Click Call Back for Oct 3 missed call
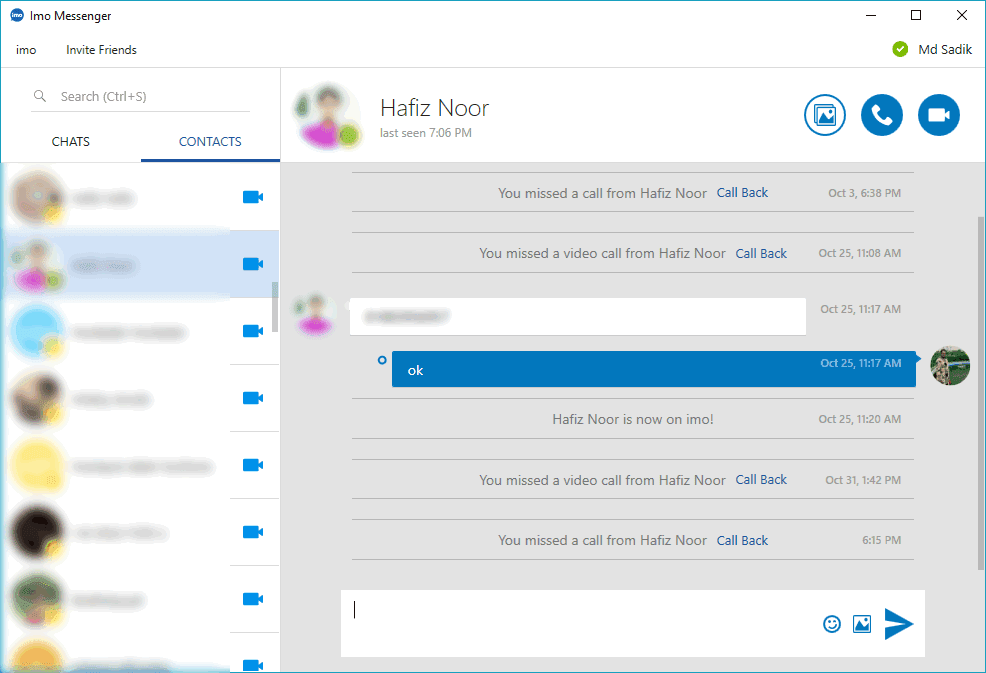This screenshot has height=673, width=986. 742,192
